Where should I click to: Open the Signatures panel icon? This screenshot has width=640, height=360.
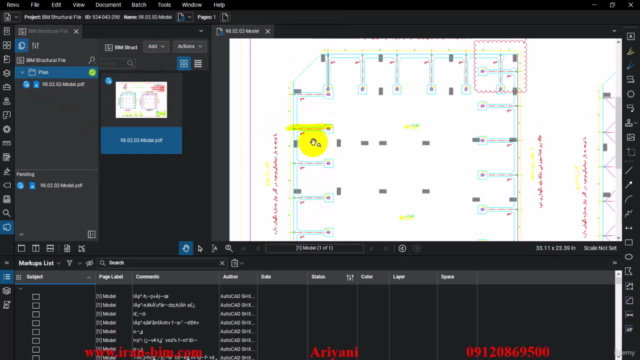(x=7, y=171)
